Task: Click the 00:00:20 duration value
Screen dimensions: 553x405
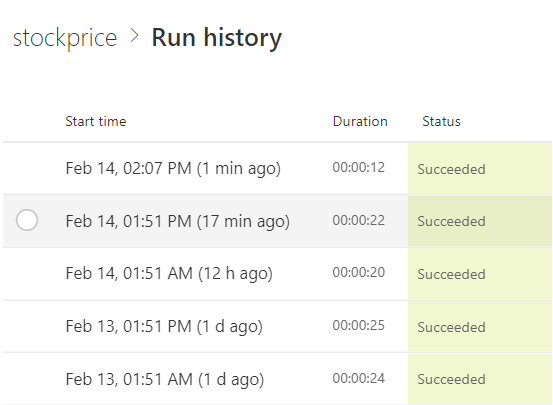Action: click(359, 272)
